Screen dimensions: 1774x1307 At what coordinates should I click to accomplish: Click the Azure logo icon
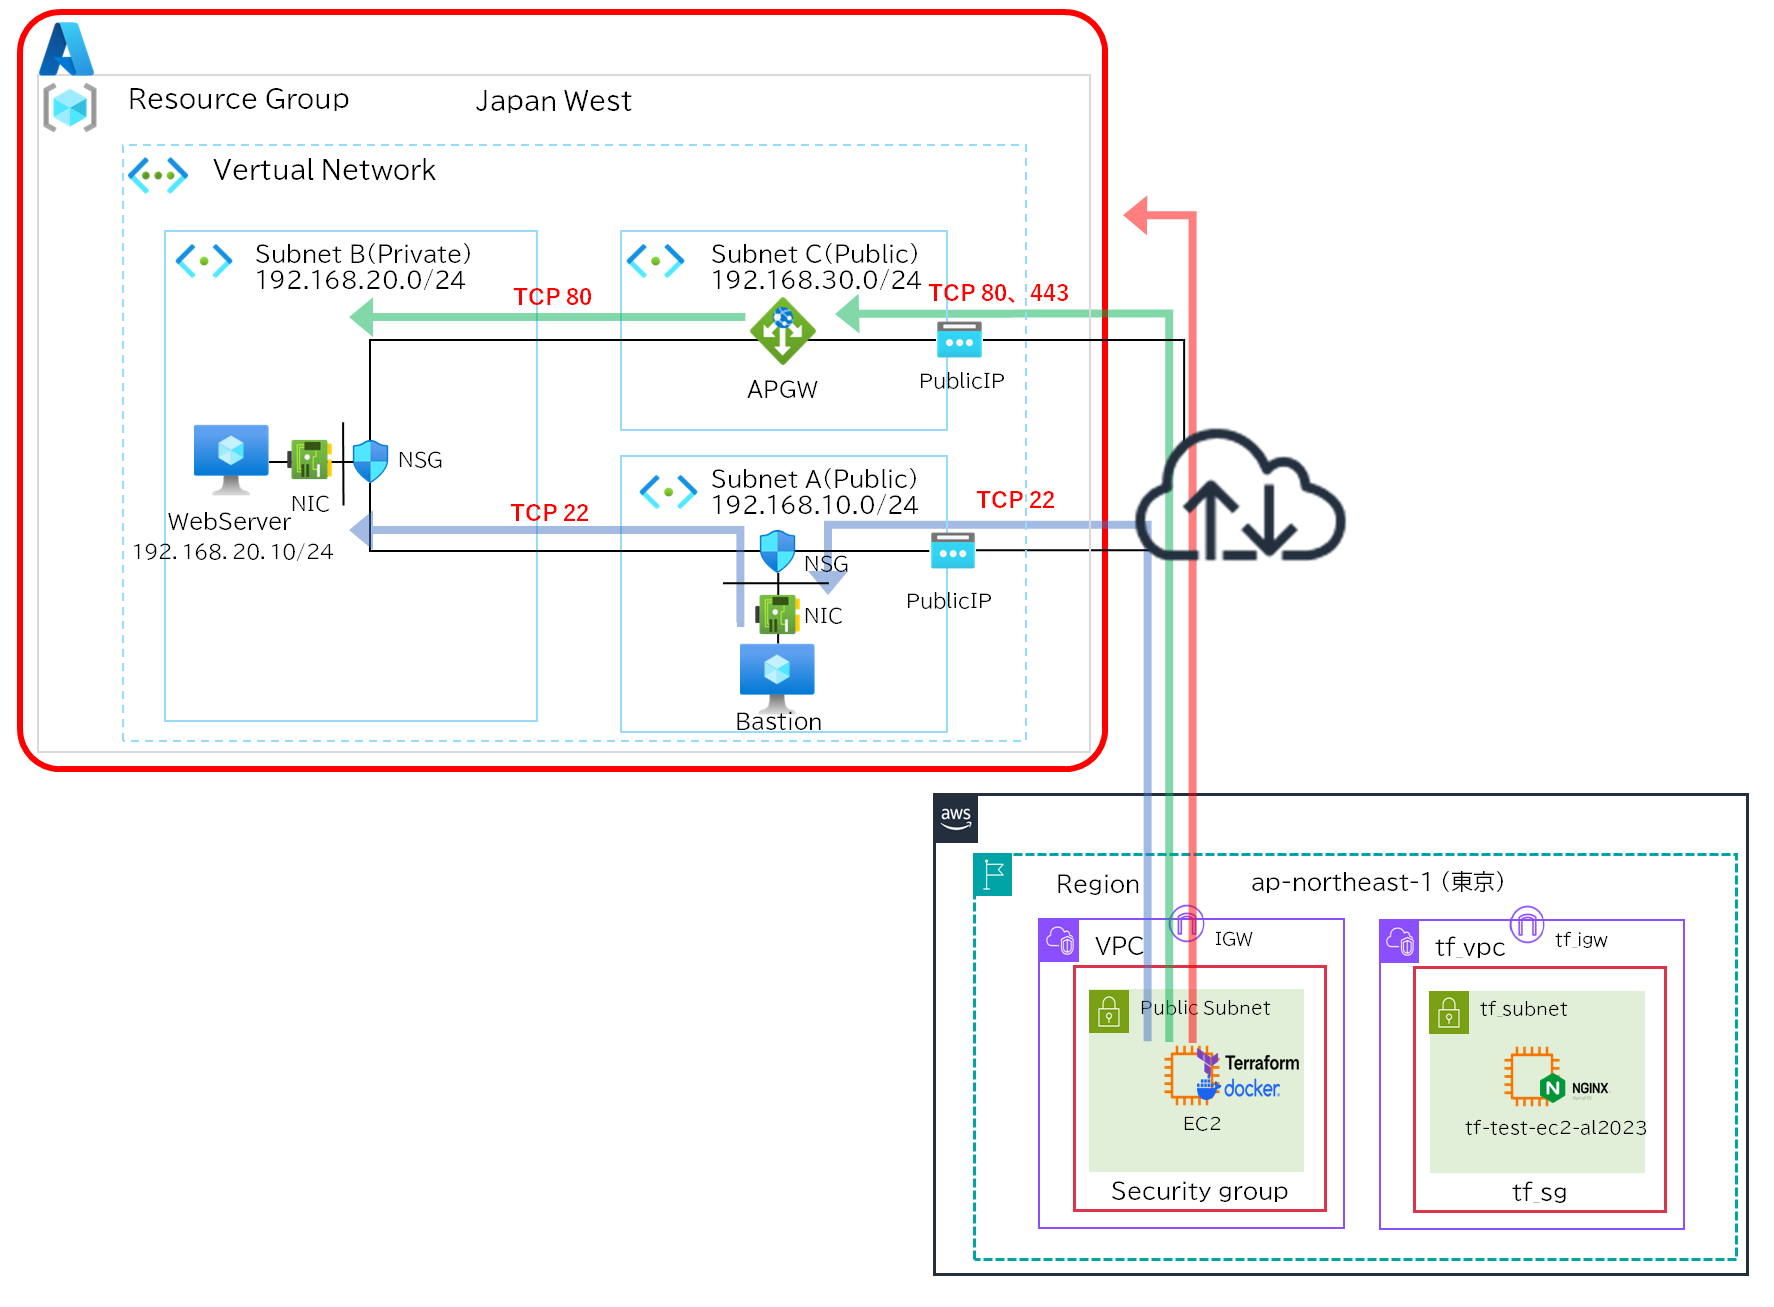pyautogui.click(x=66, y=49)
